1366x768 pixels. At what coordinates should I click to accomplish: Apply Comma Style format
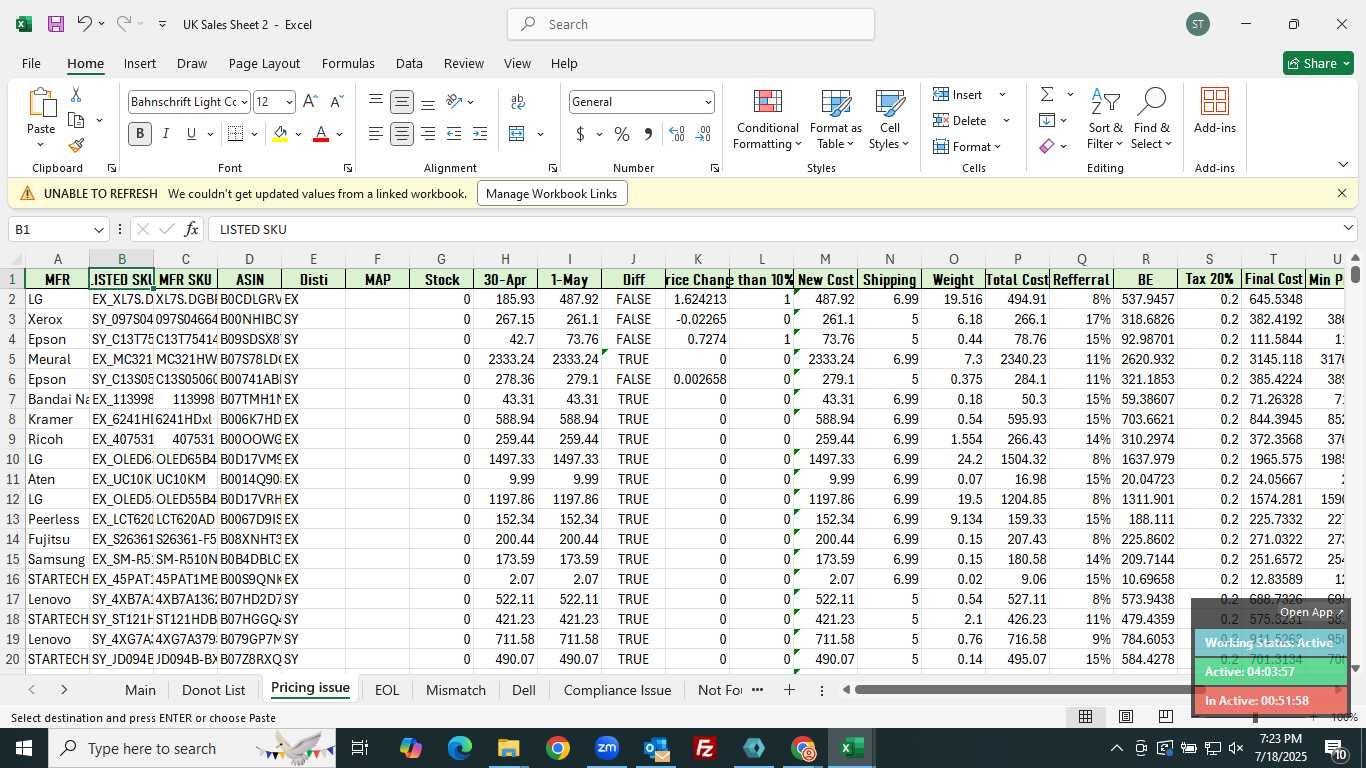pos(648,134)
